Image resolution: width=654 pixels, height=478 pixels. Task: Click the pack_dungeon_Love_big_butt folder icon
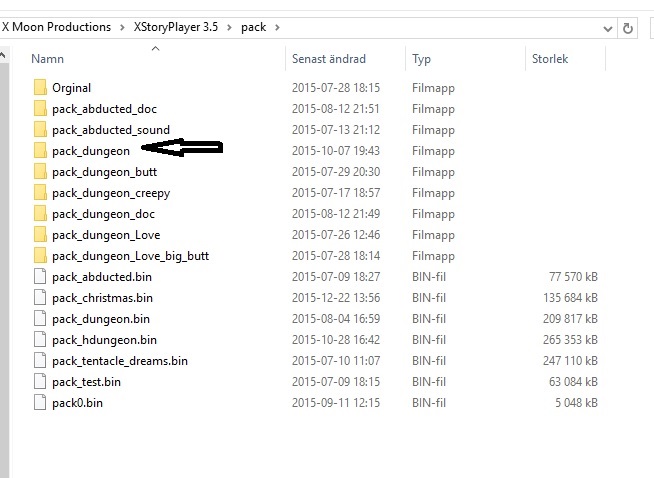click(x=40, y=256)
